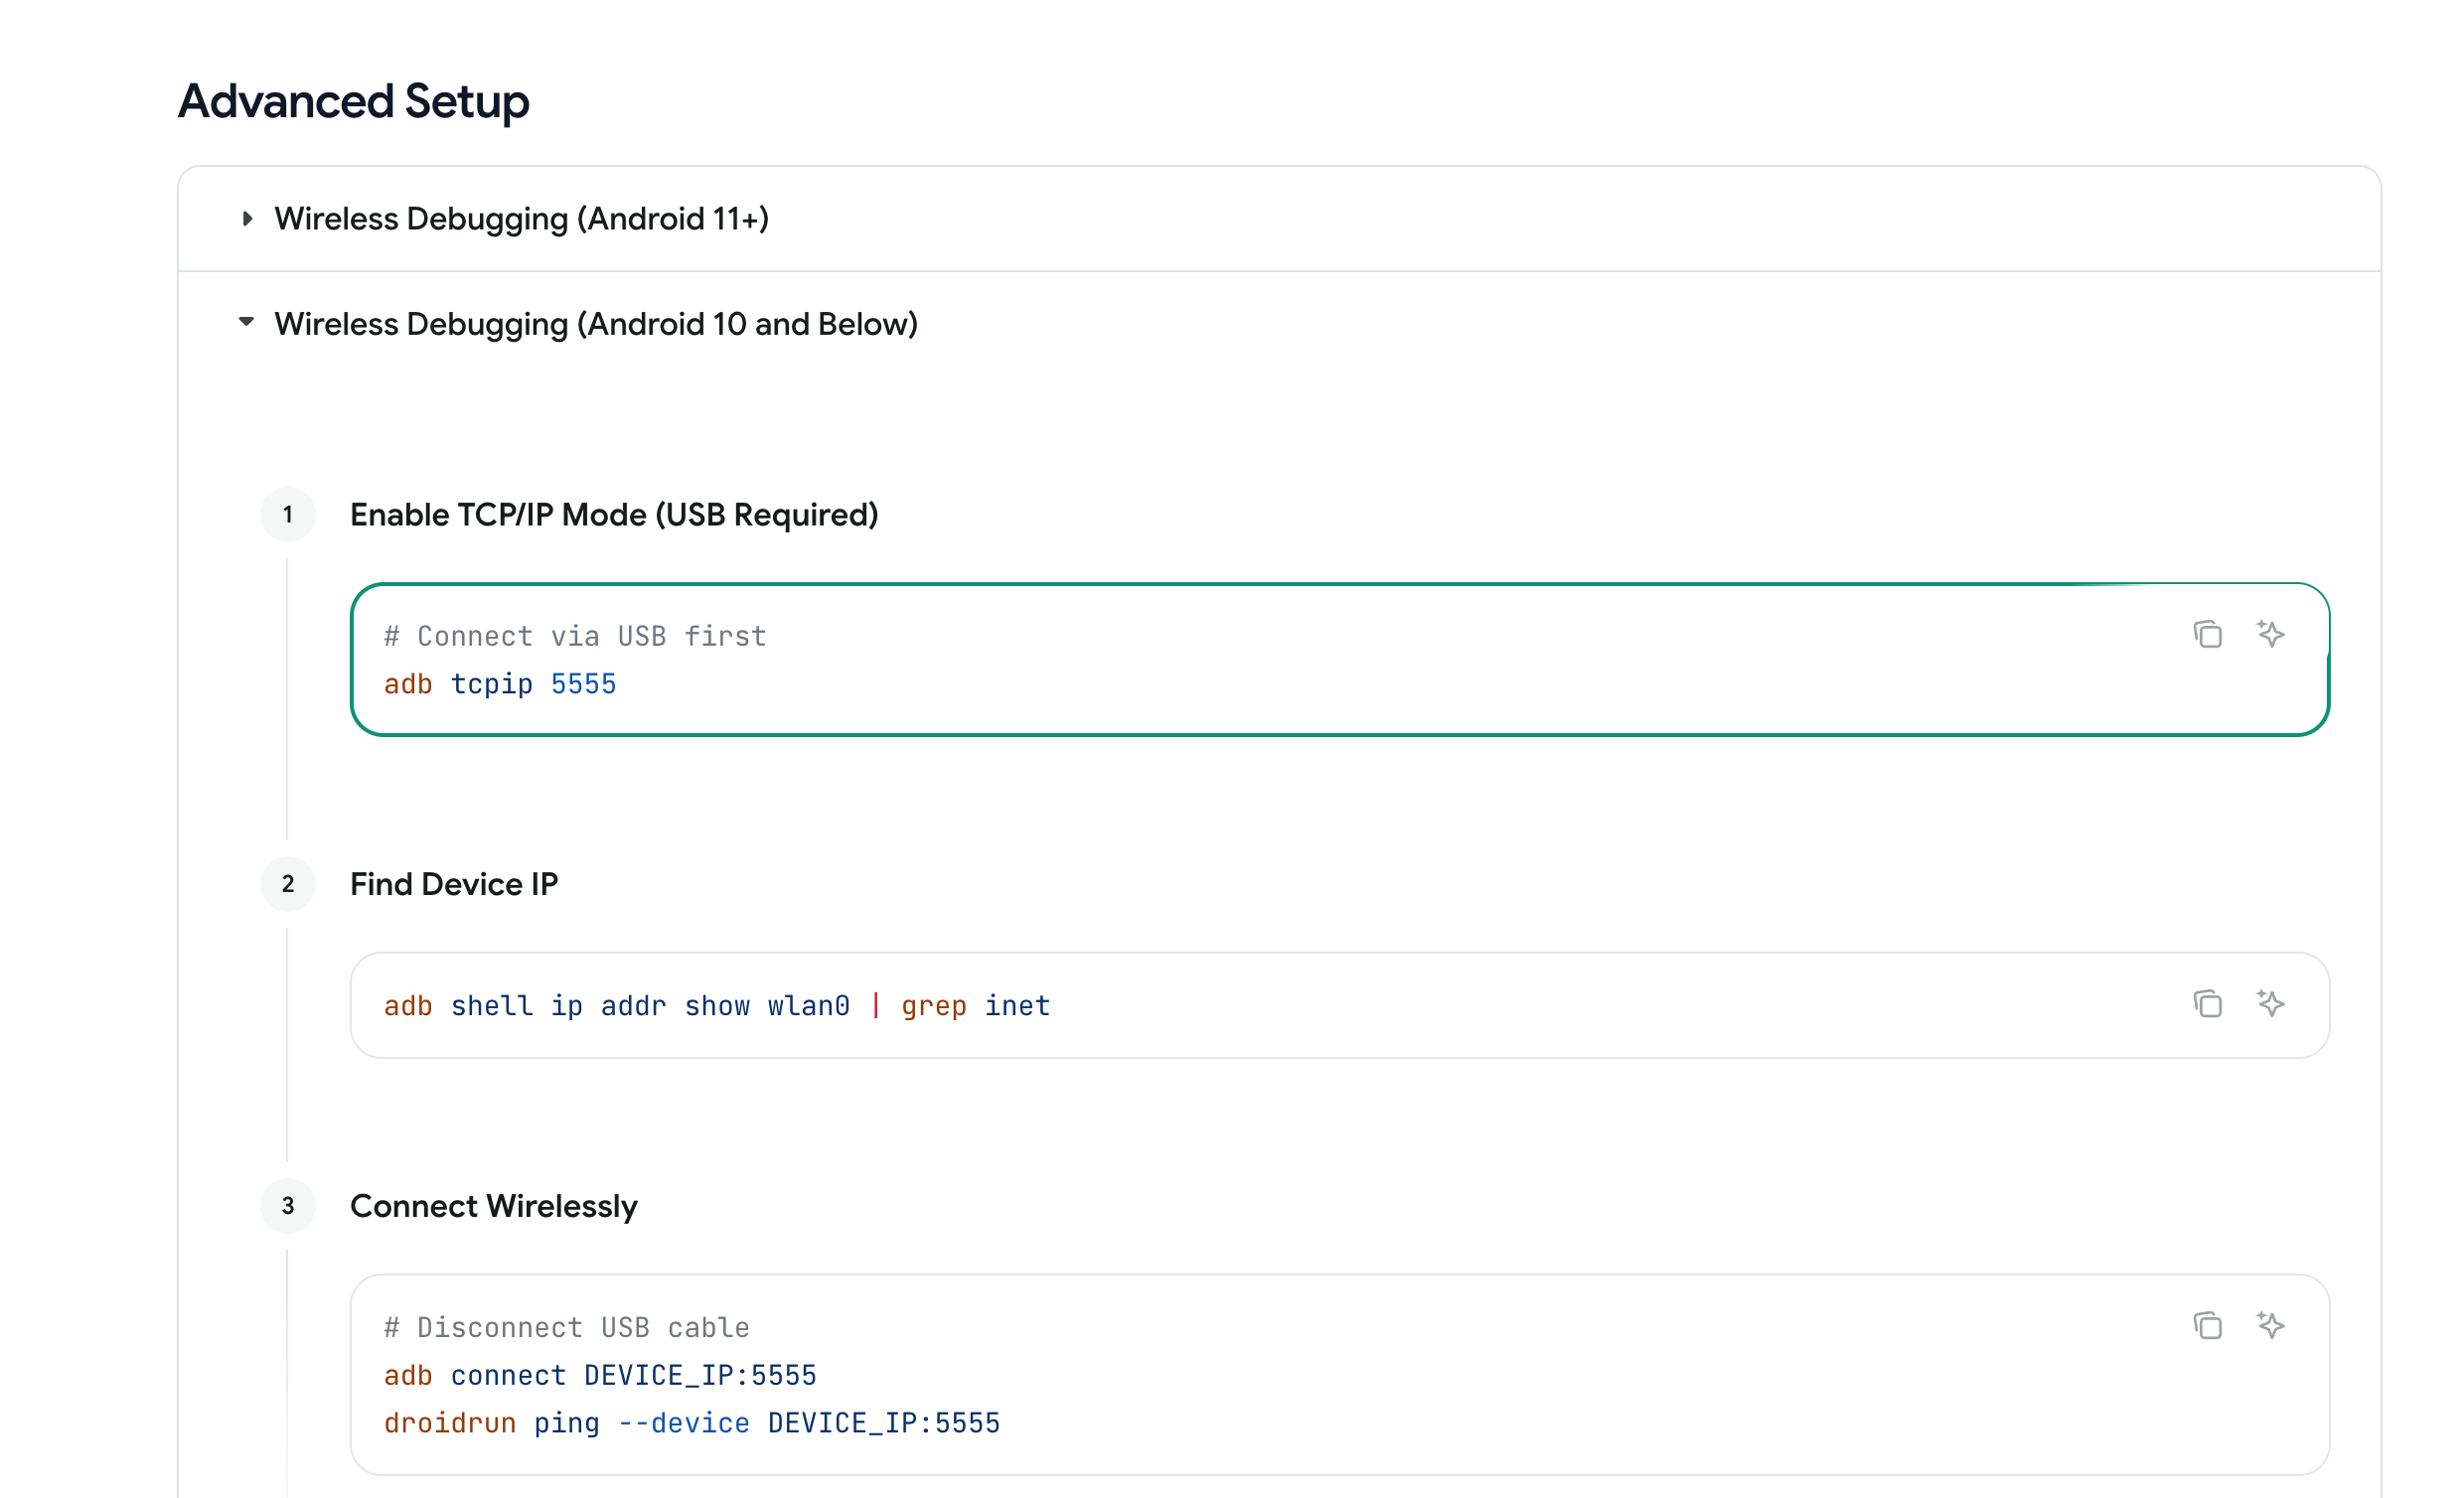Image resolution: width=2464 pixels, height=1498 pixels.
Task: Click the droidrun ping command line
Action: [x=691, y=1423]
